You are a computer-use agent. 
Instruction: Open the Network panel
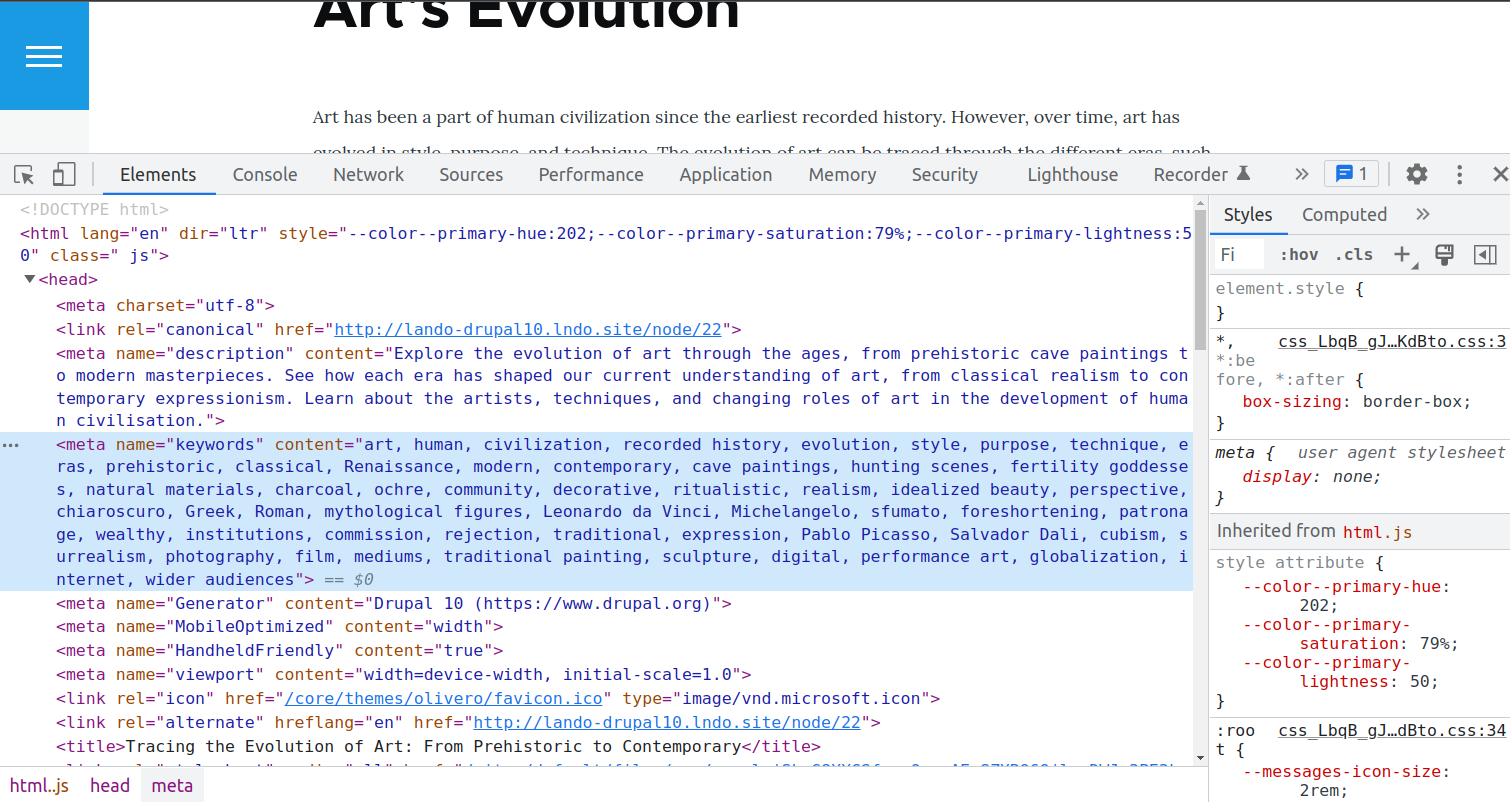pyautogui.click(x=368, y=174)
